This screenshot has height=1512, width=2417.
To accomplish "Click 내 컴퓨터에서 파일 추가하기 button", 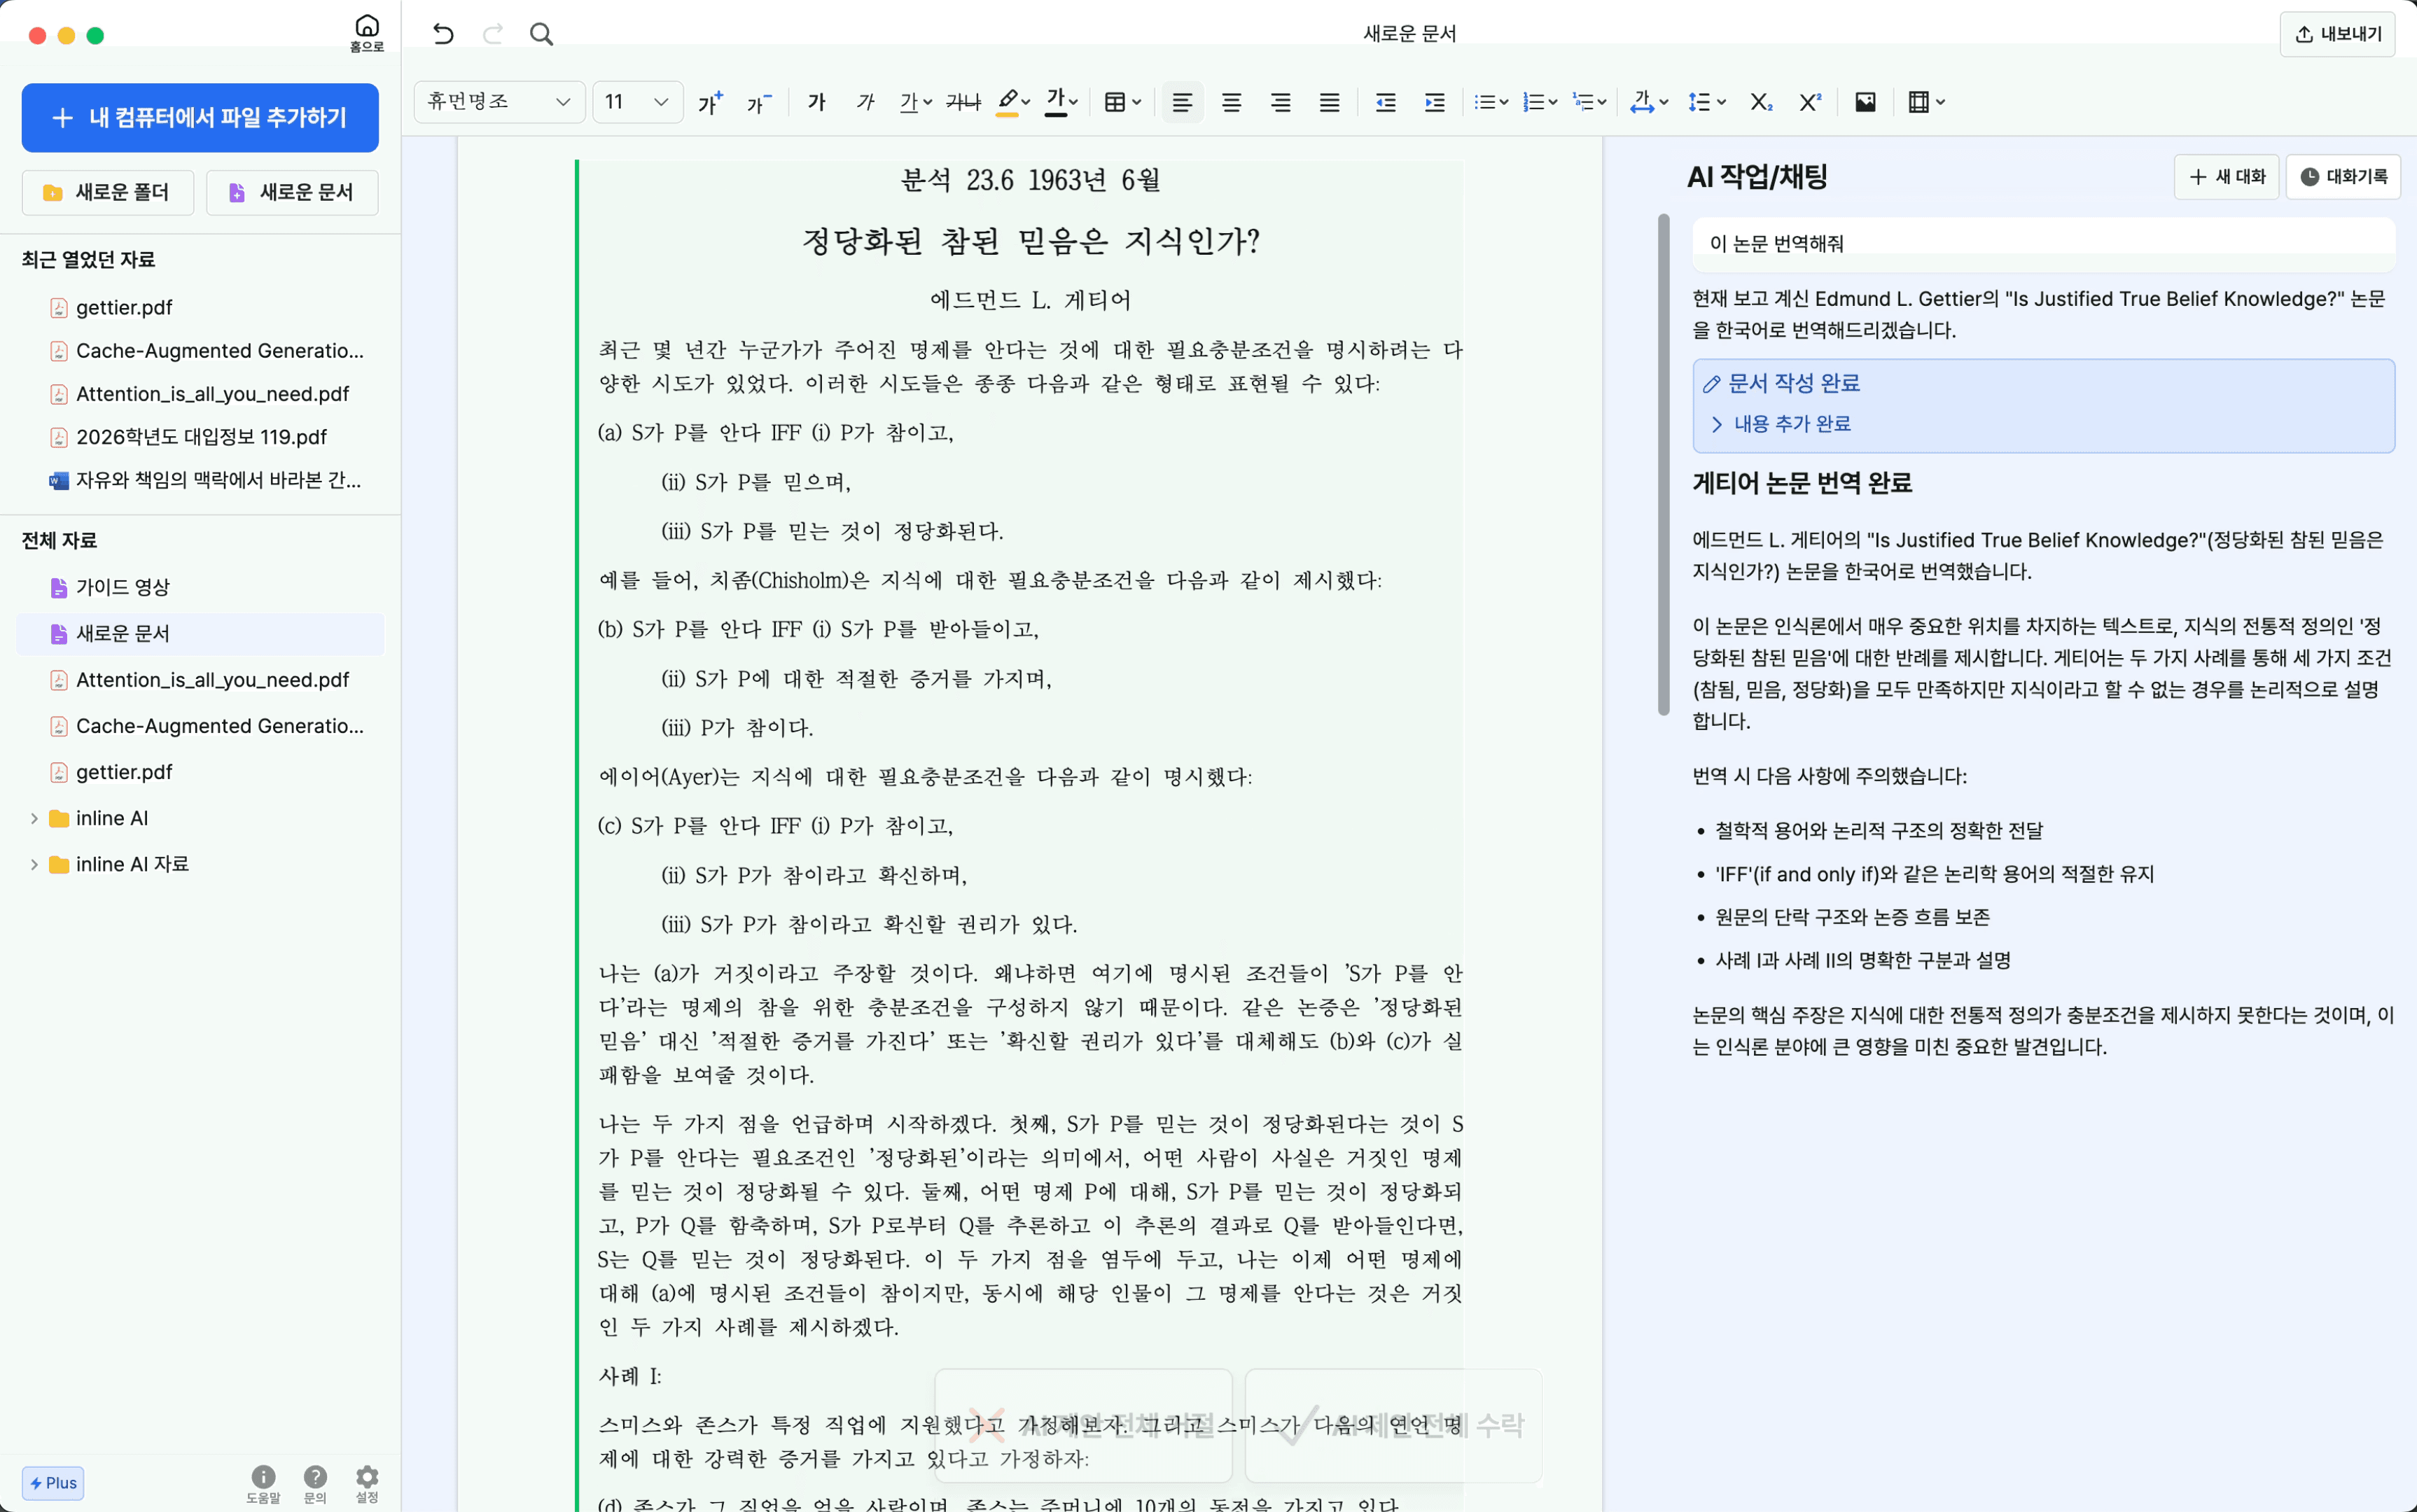I will tap(200, 118).
